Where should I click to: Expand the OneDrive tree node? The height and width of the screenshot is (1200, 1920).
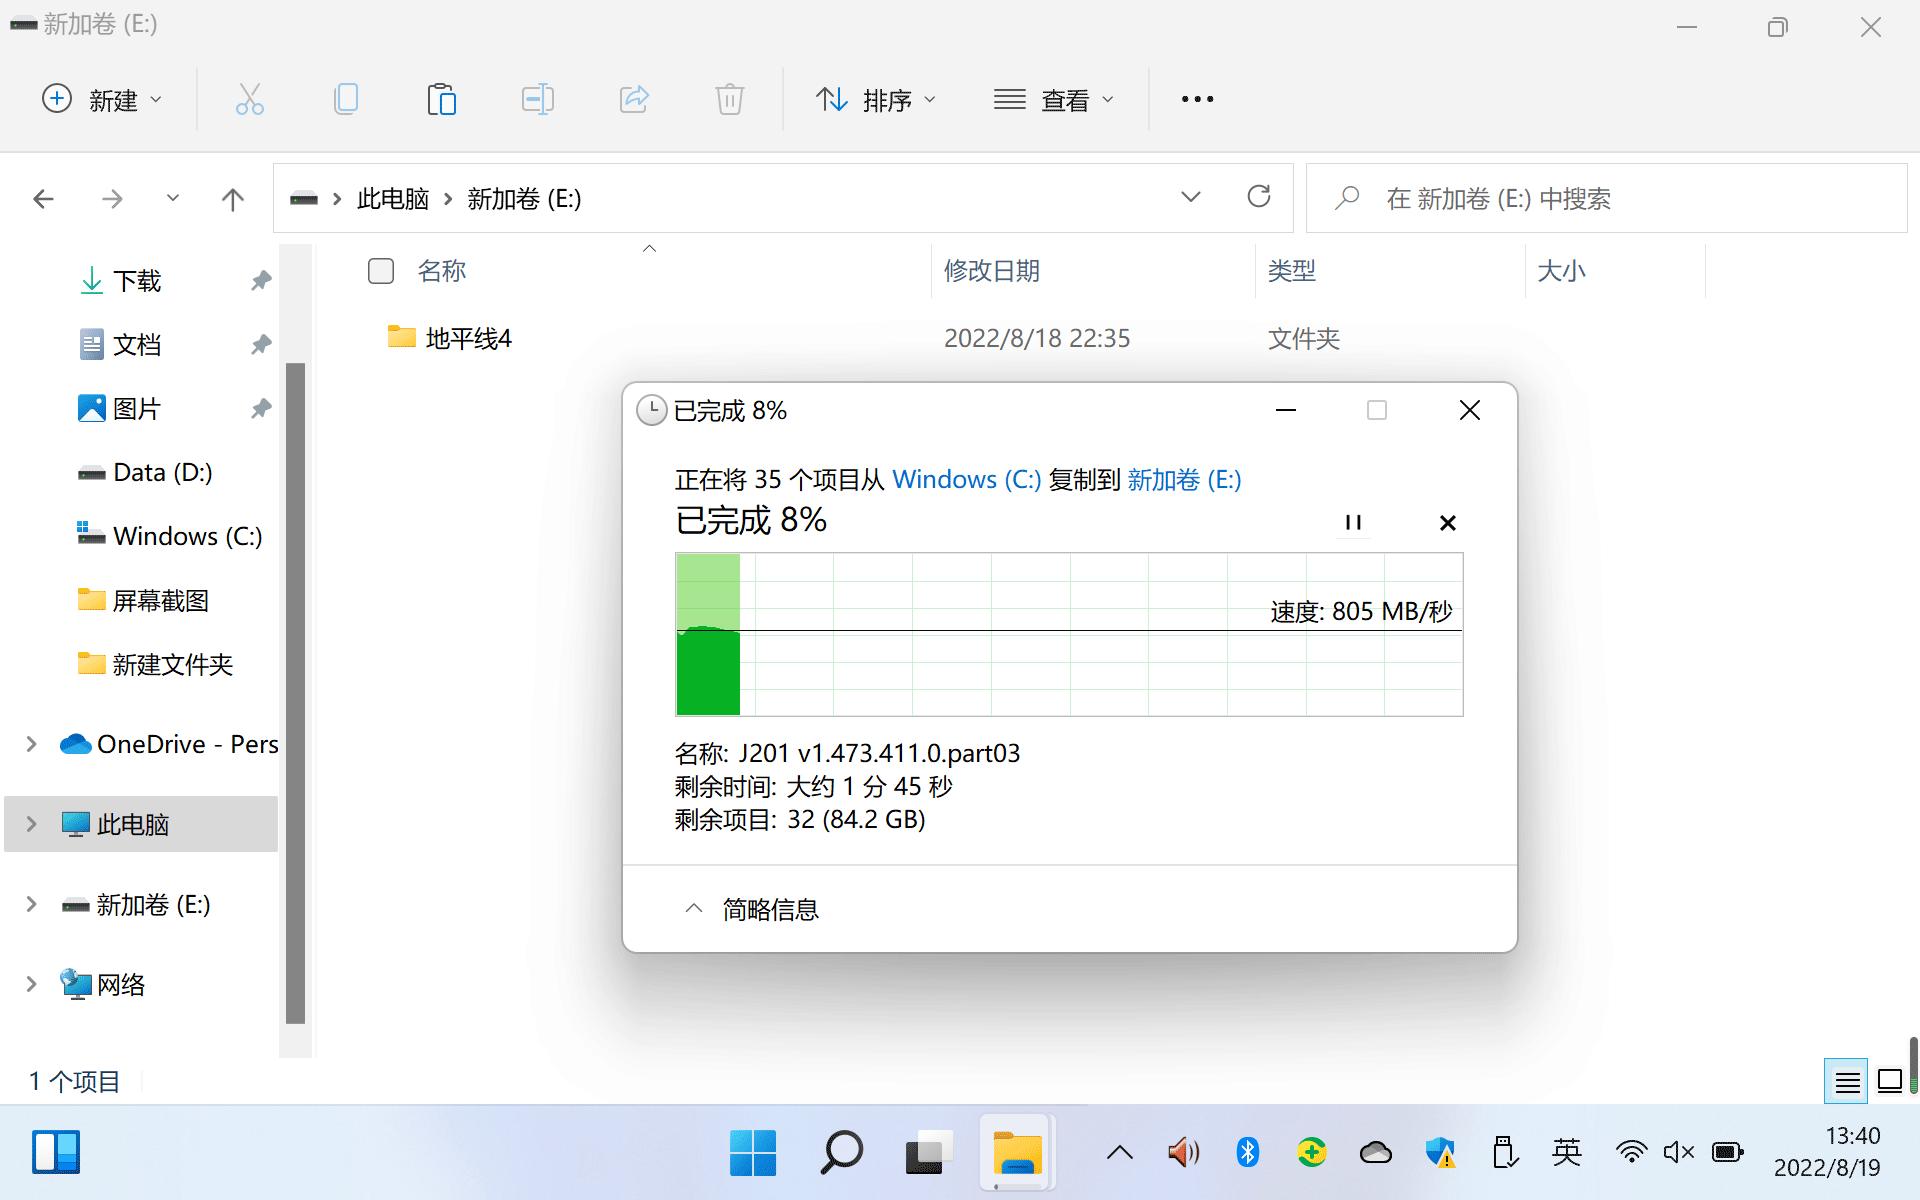click(x=31, y=744)
